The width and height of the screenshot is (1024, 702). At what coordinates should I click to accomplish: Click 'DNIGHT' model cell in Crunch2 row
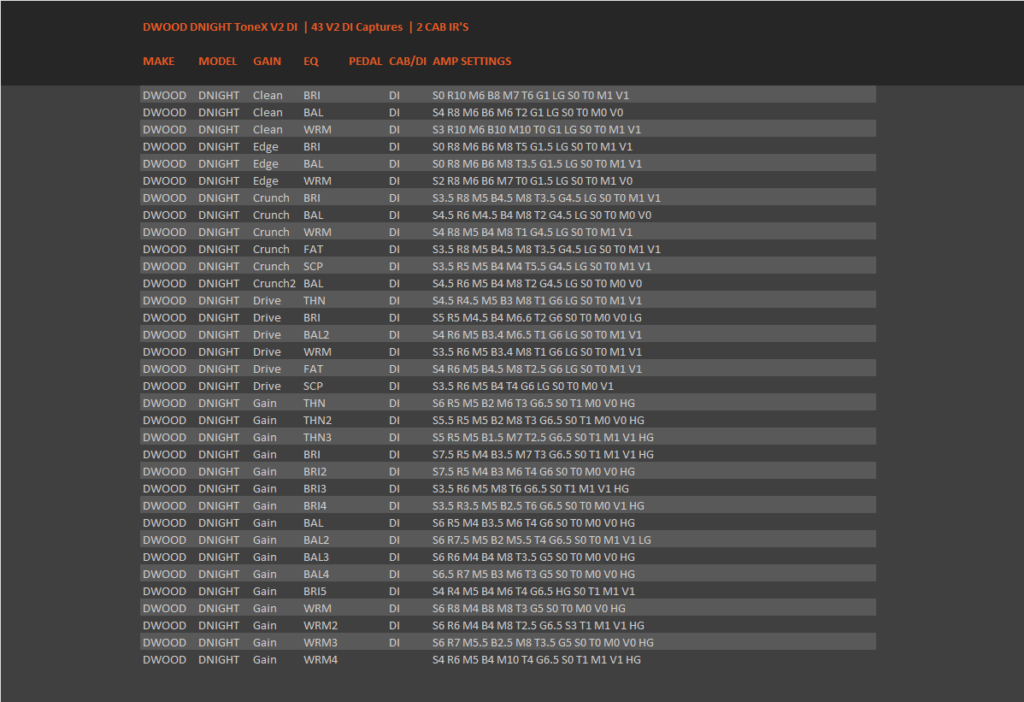point(219,283)
